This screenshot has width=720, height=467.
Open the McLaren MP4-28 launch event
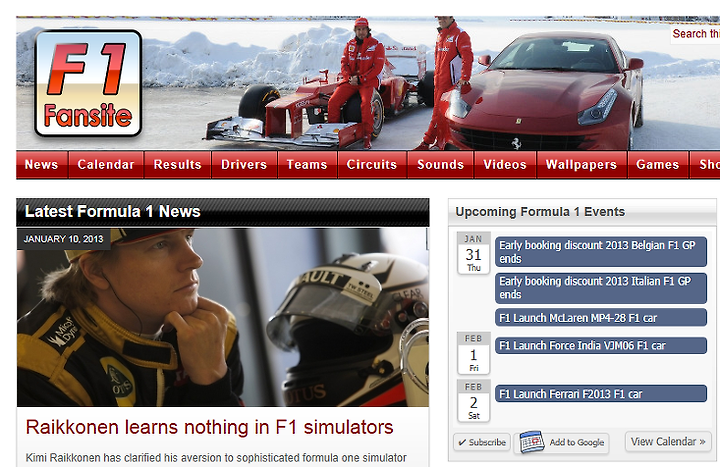tap(601, 318)
